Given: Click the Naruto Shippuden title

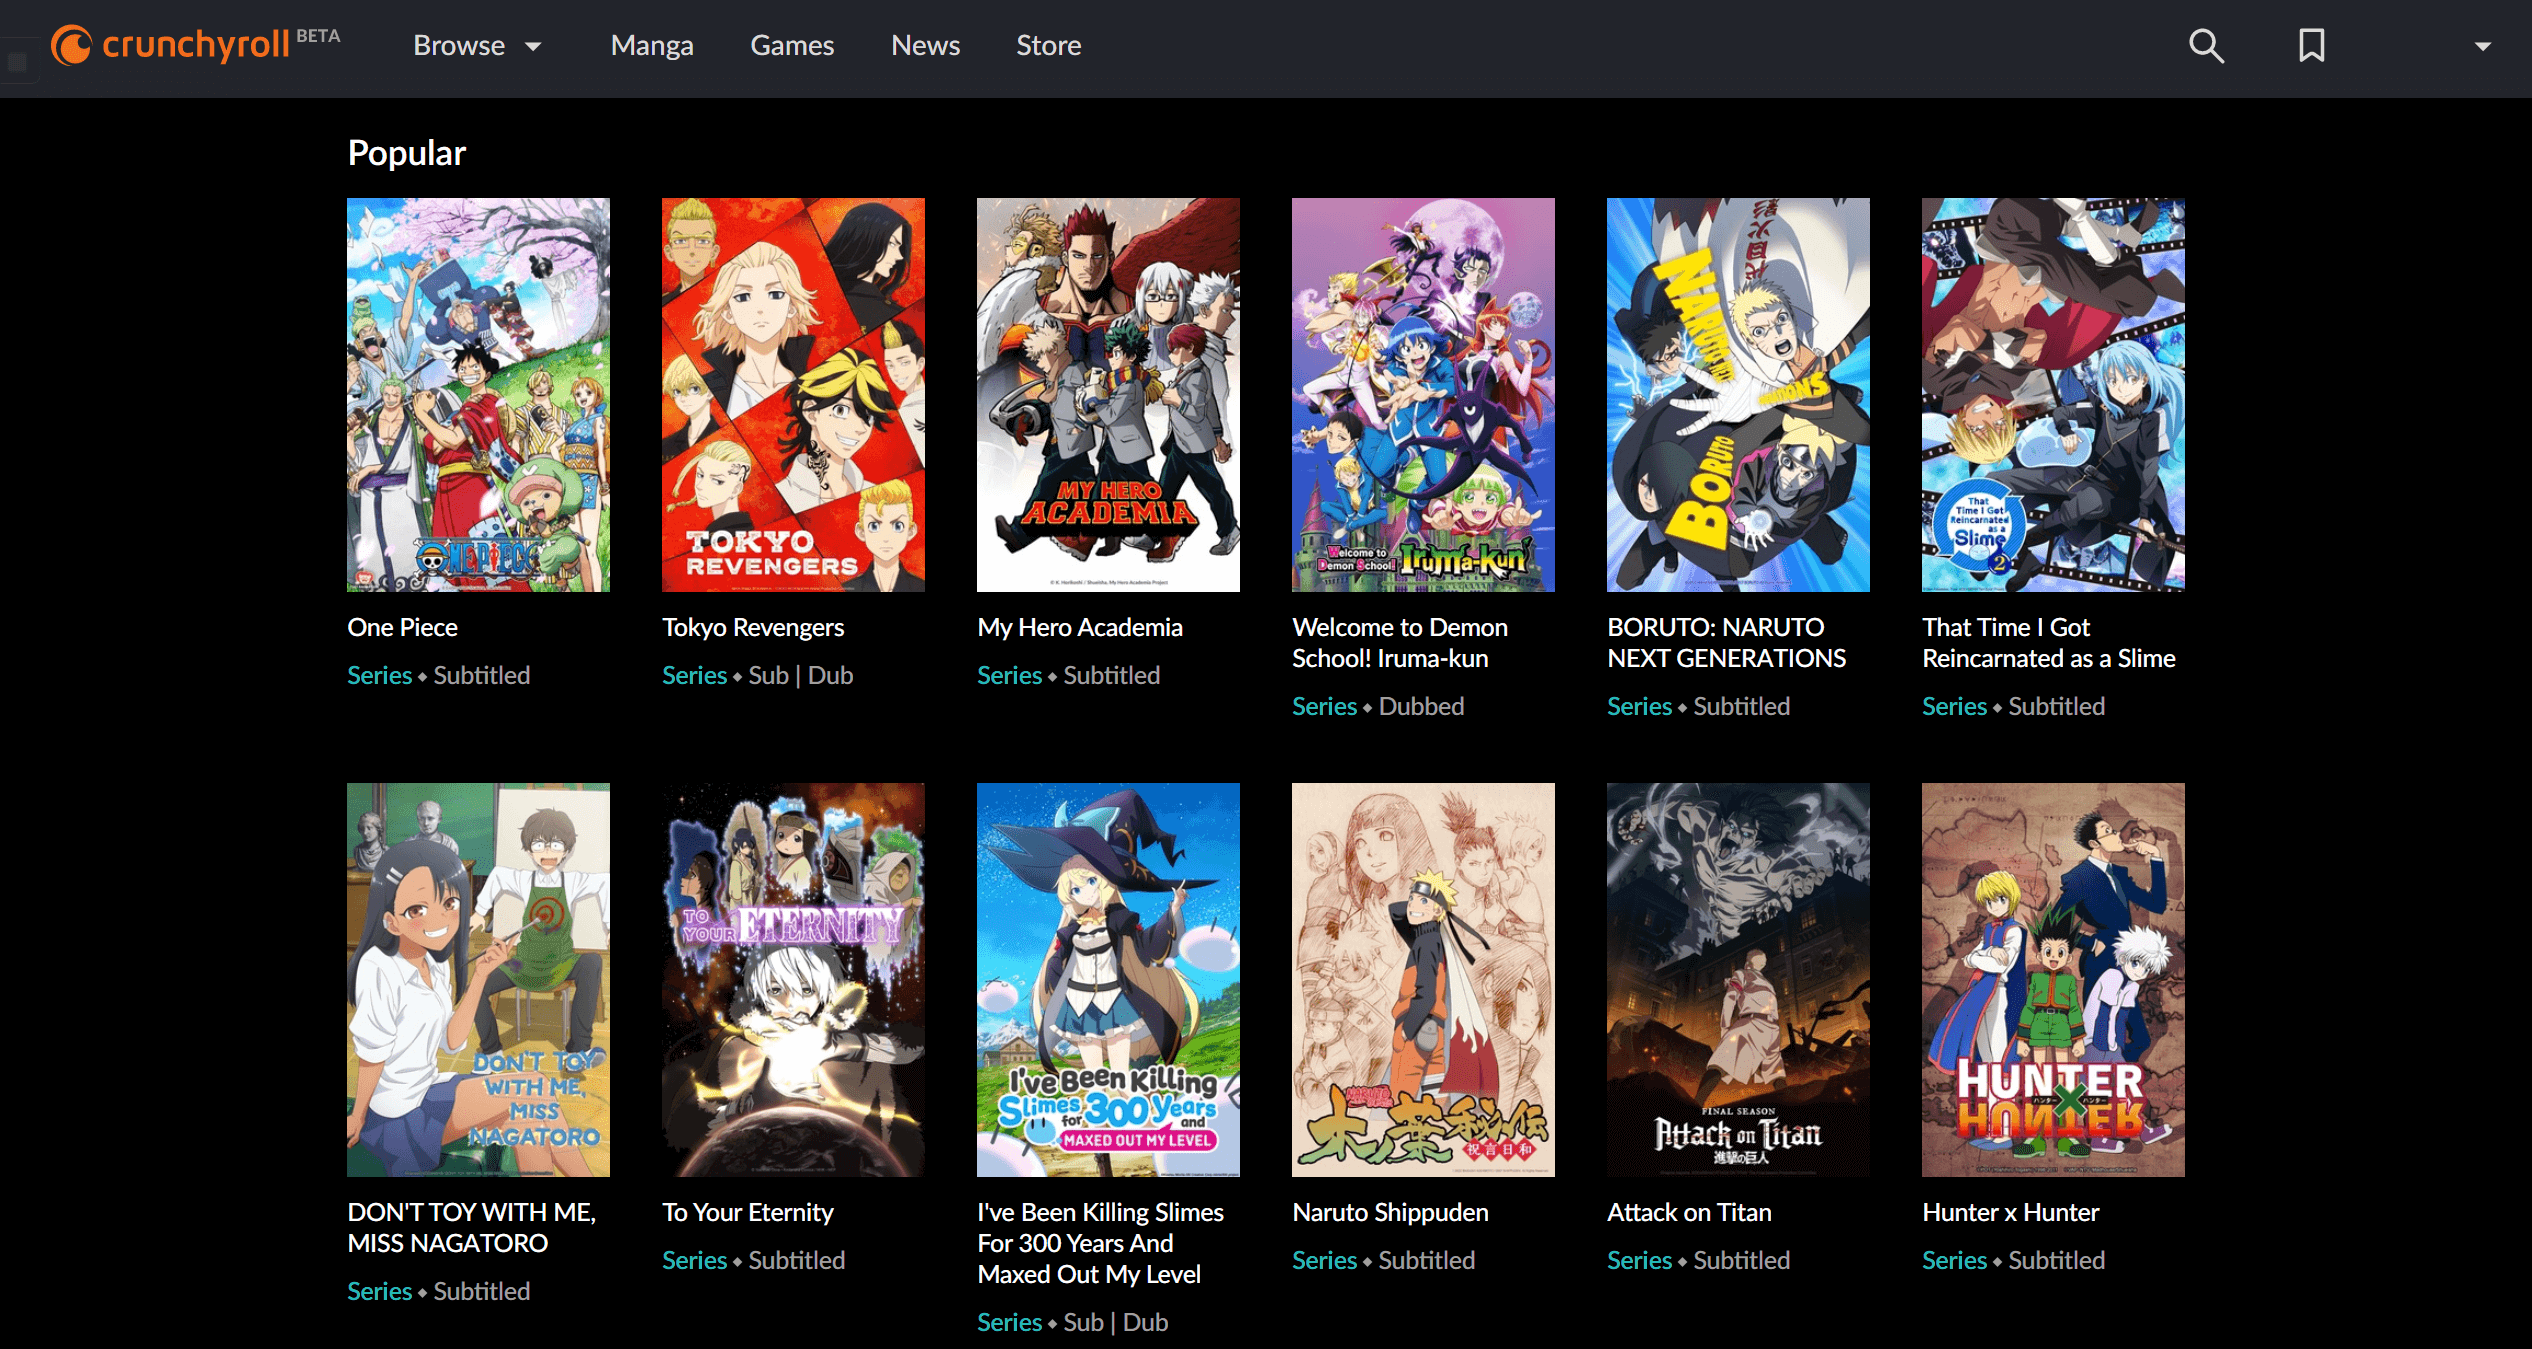Looking at the screenshot, I should [1390, 1212].
